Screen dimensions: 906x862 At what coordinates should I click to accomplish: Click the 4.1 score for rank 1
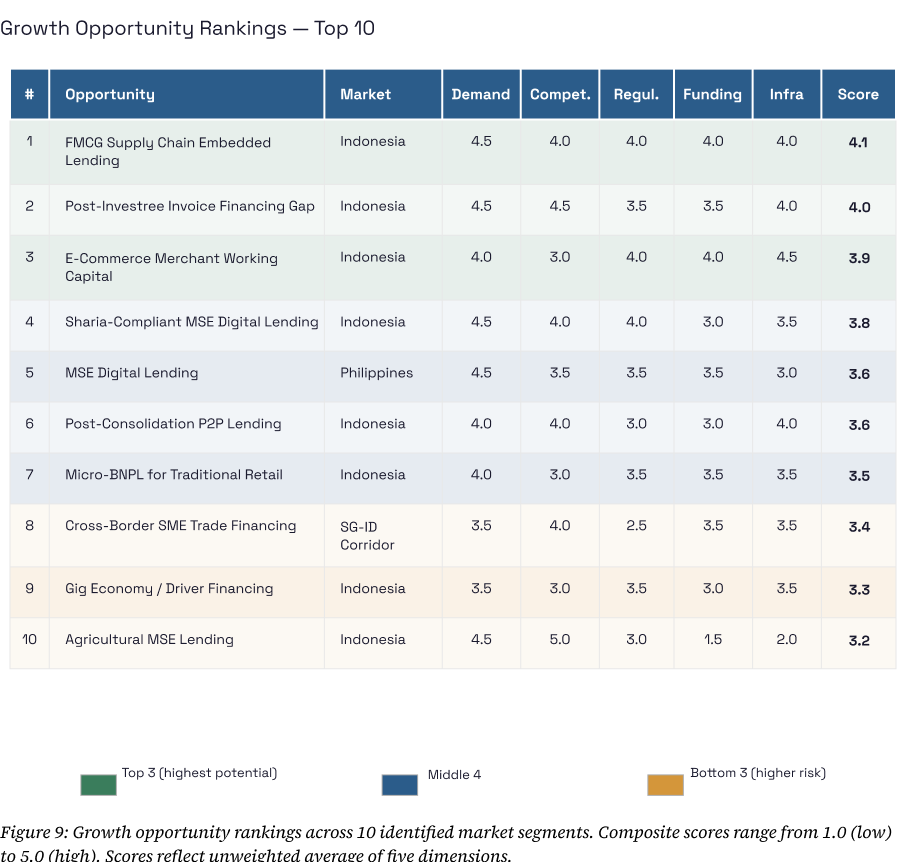[x=858, y=143]
